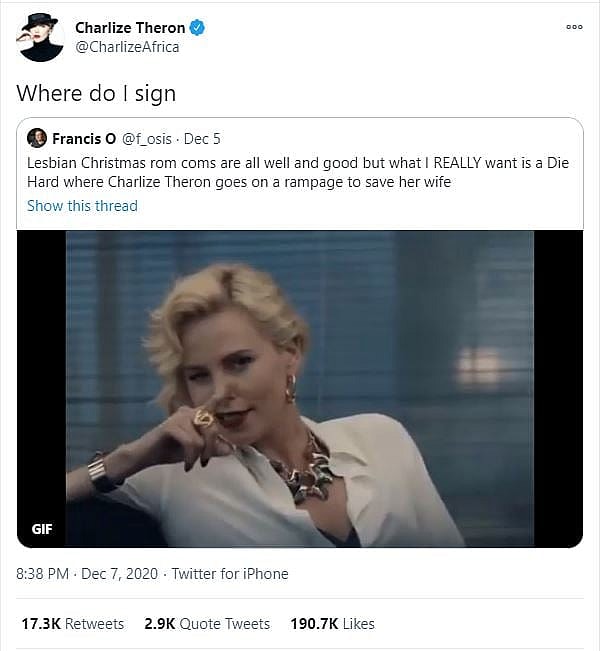Click the quoted tweet text about Die Hard
Viewport: 602px width, 651px height.
(x=297, y=172)
